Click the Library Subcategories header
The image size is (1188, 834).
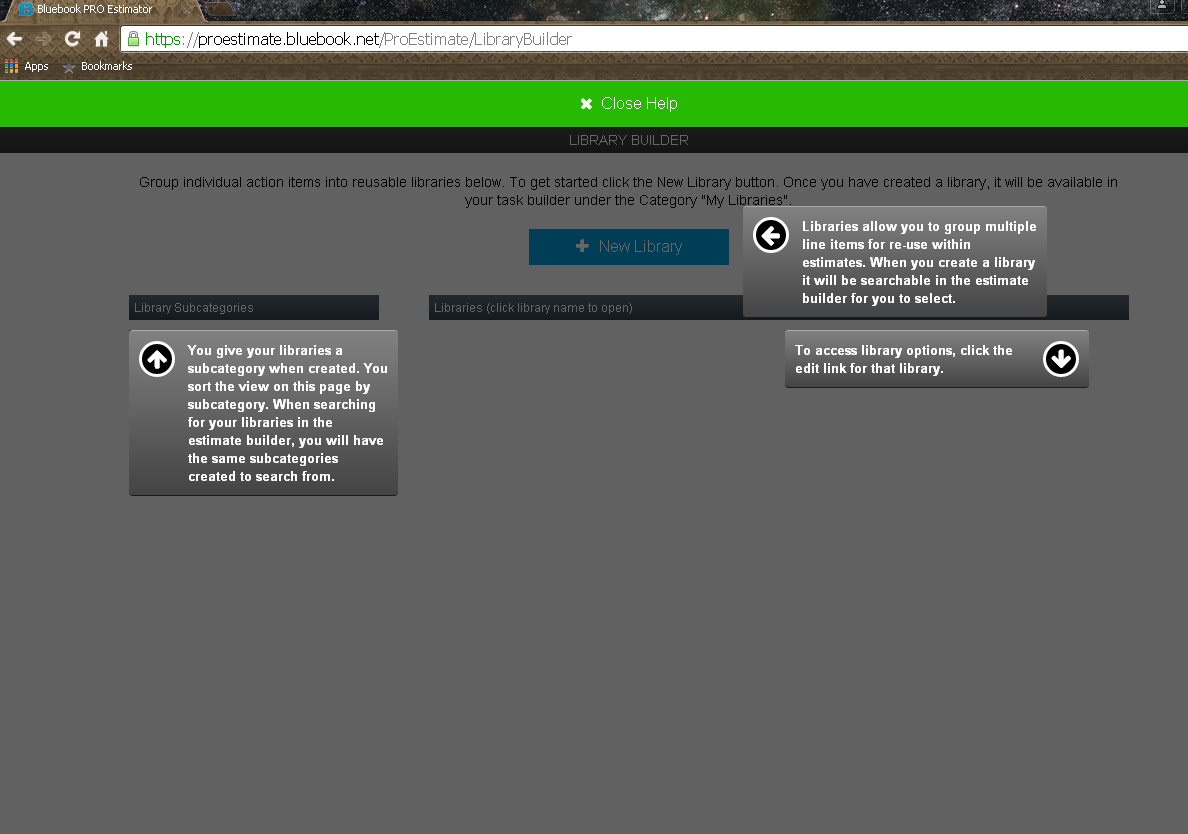pos(254,308)
